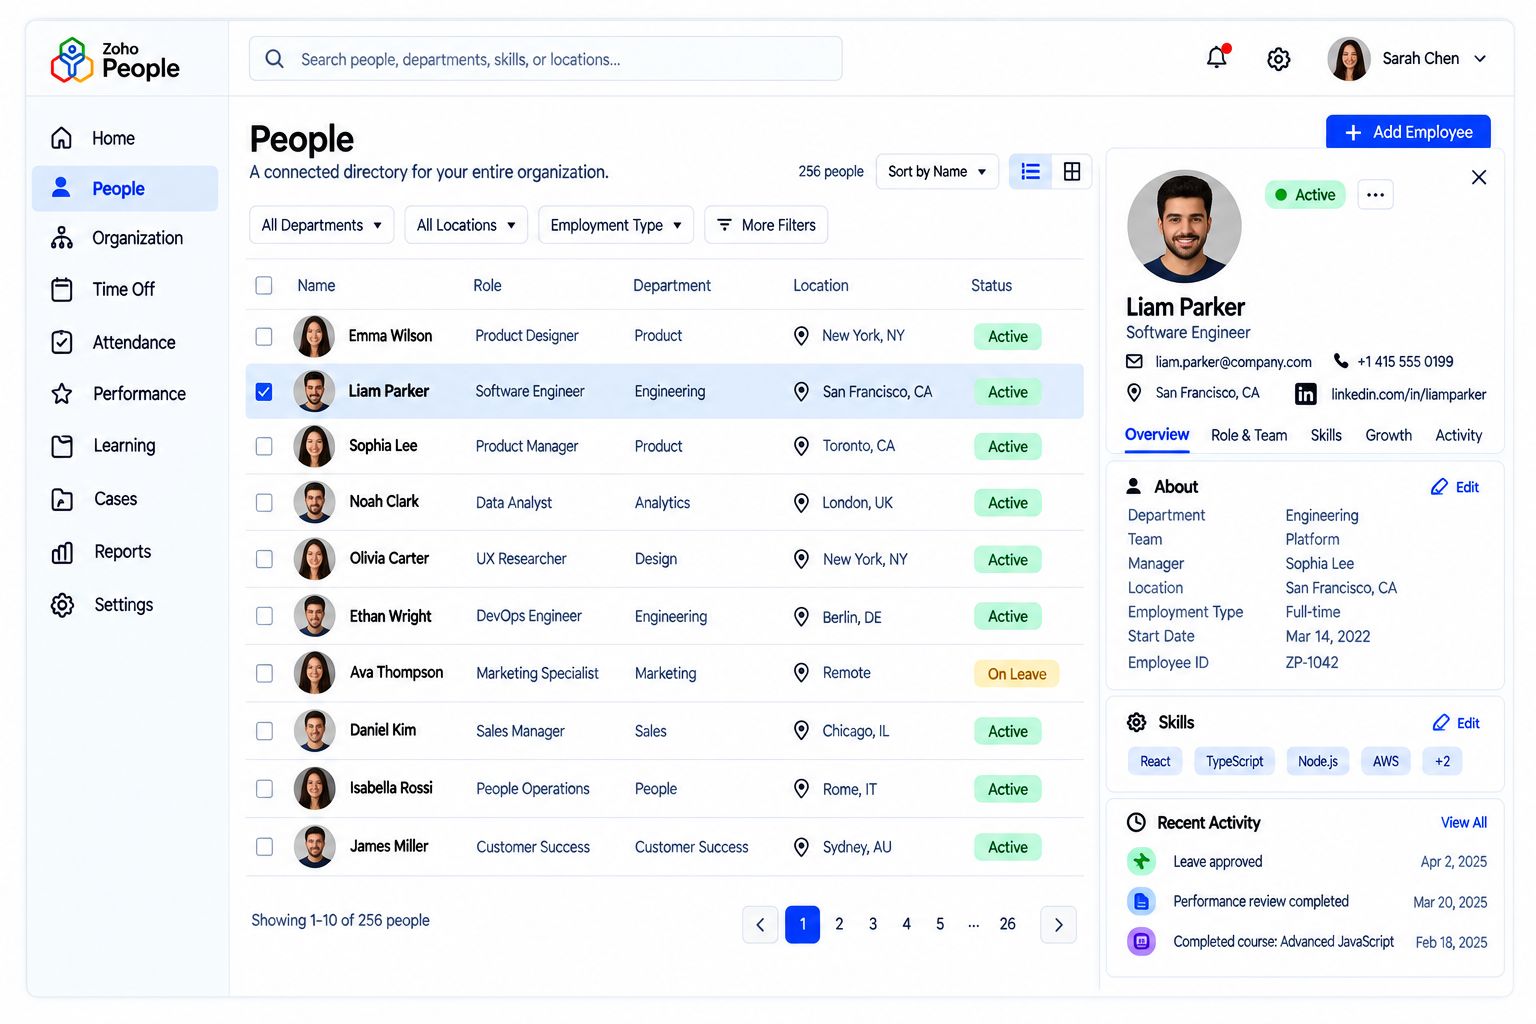The width and height of the screenshot is (1536, 1024).
Task: Switch to the Growth tab
Action: click(1388, 435)
